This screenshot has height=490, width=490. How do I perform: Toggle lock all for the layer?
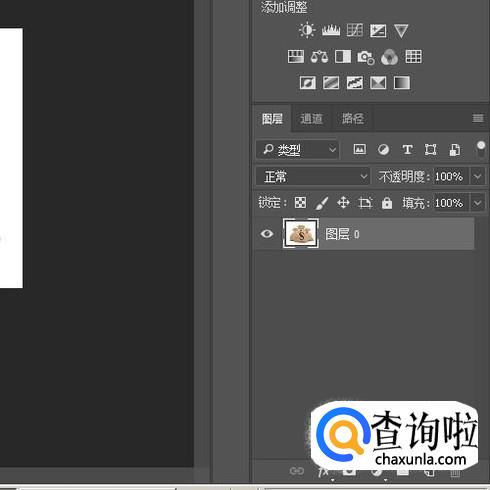tap(387, 203)
